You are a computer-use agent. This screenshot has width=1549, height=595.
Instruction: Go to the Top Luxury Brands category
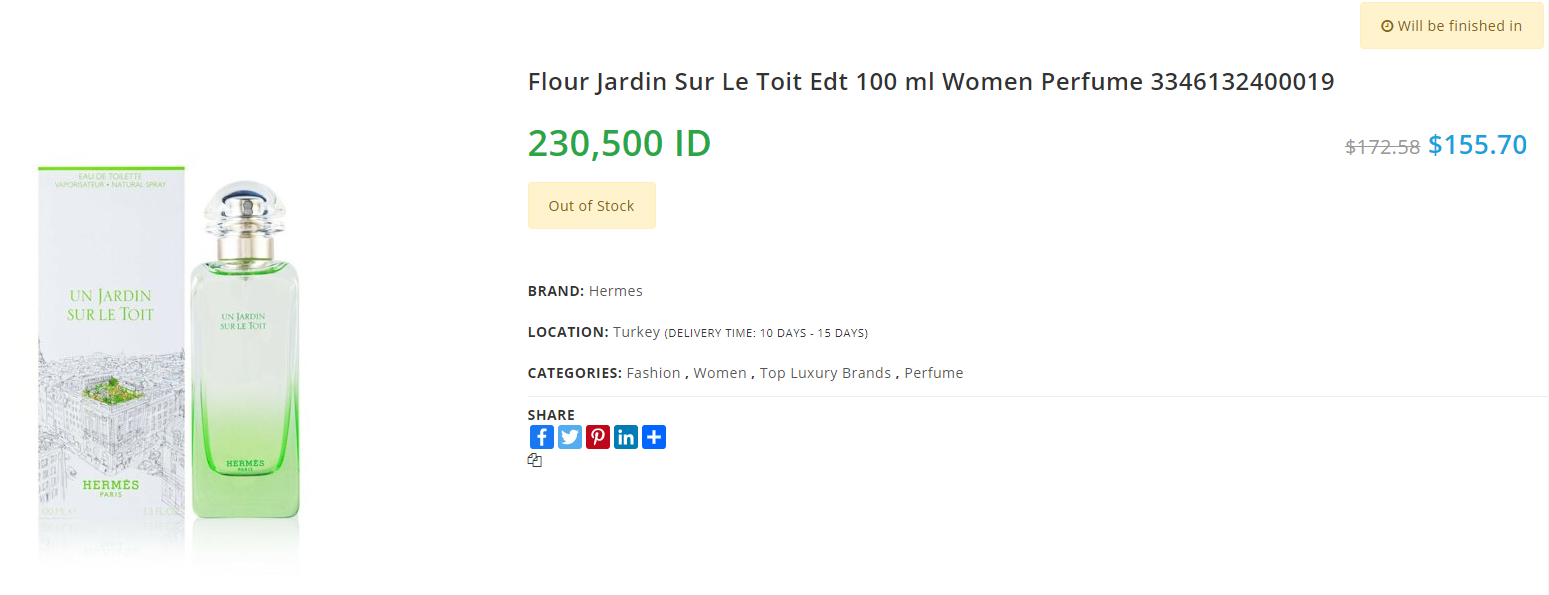click(x=825, y=373)
